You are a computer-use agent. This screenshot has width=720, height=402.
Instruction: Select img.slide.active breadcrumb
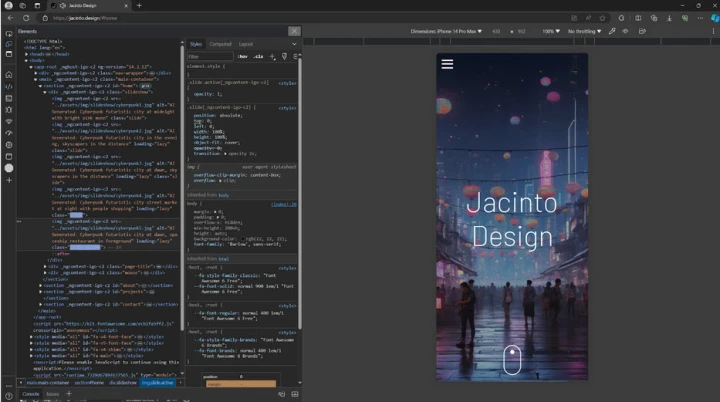coord(158,382)
